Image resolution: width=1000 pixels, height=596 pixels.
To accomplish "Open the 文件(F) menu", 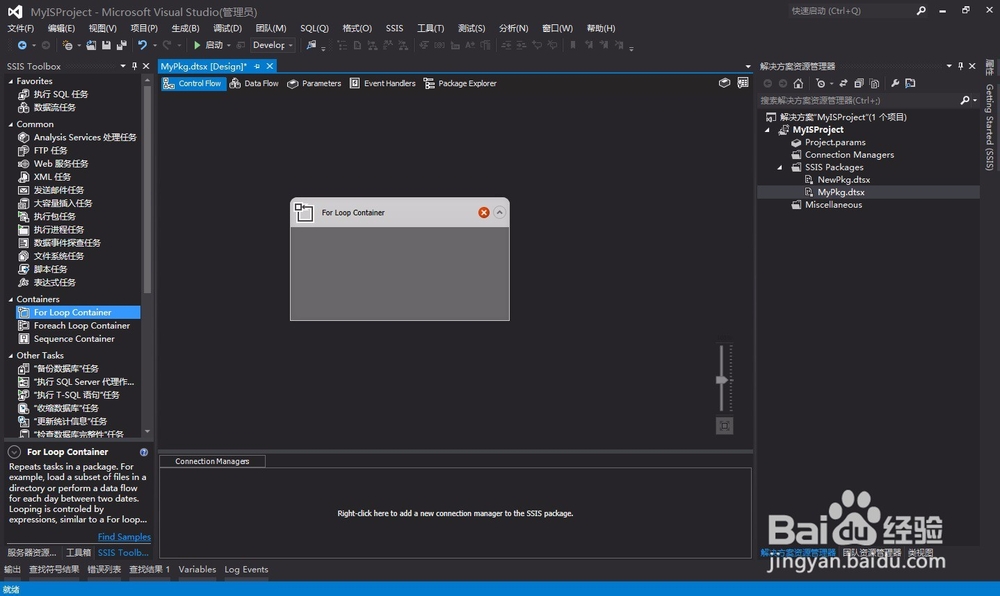I will click(20, 28).
